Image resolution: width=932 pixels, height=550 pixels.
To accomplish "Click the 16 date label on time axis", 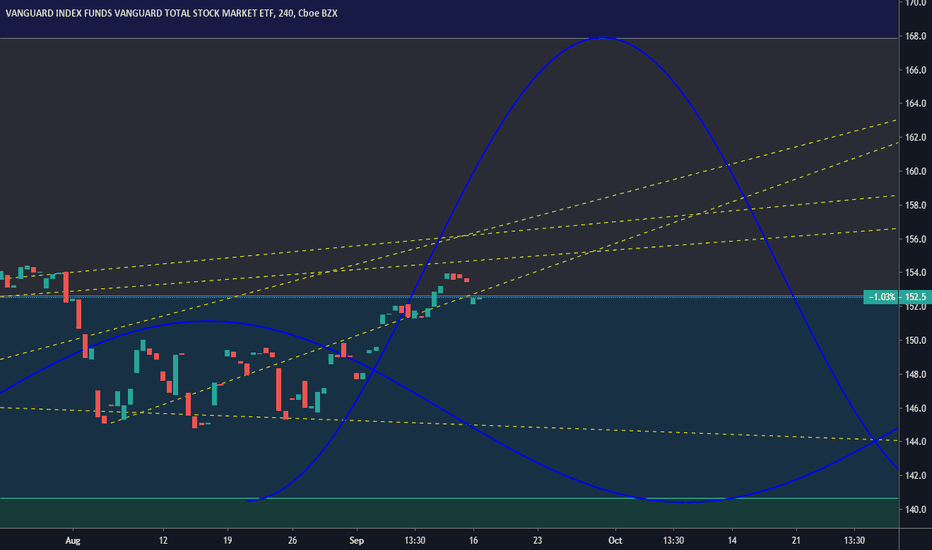I will [x=473, y=540].
